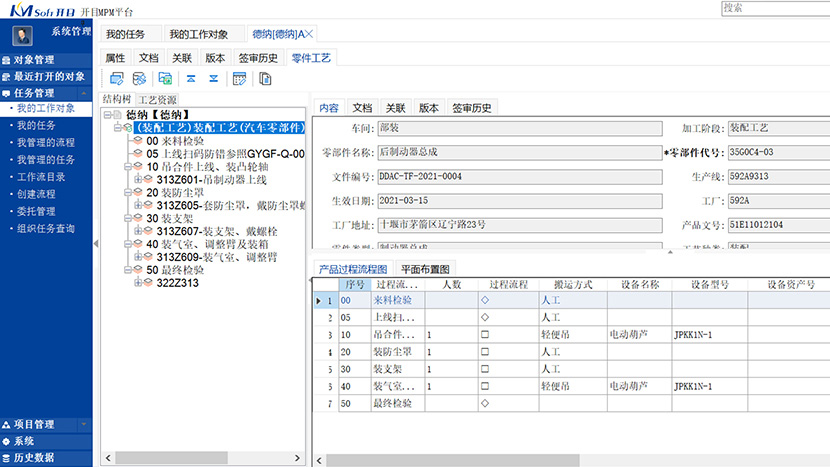Collapse the 任务管理 sidebar section
The image size is (830, 467).
coord(84,92)
